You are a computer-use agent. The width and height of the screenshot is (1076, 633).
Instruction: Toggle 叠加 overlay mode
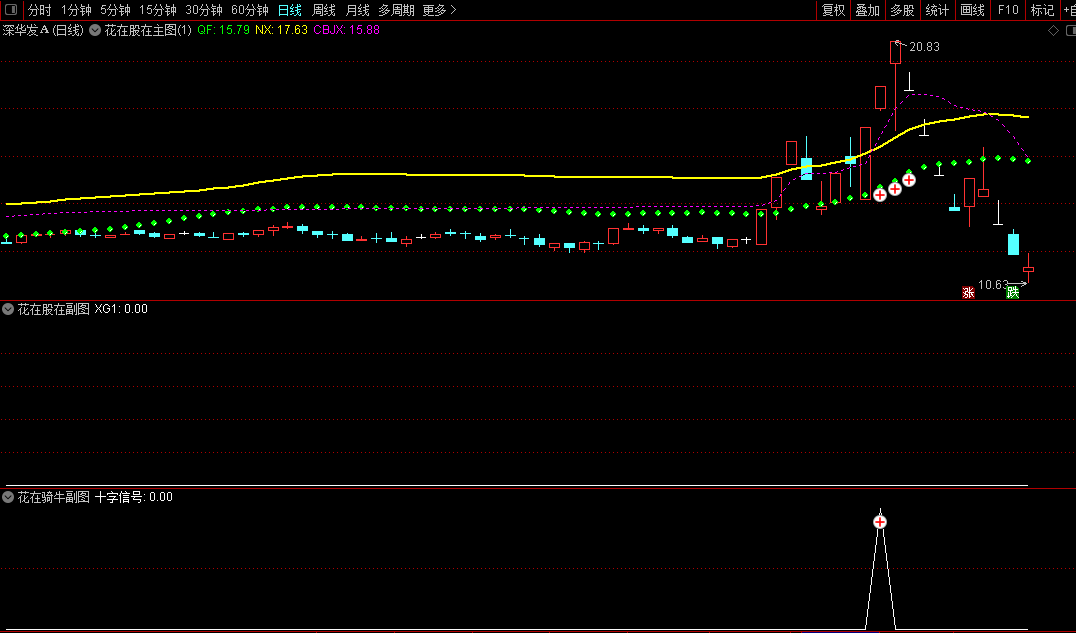tap(867, 10)
